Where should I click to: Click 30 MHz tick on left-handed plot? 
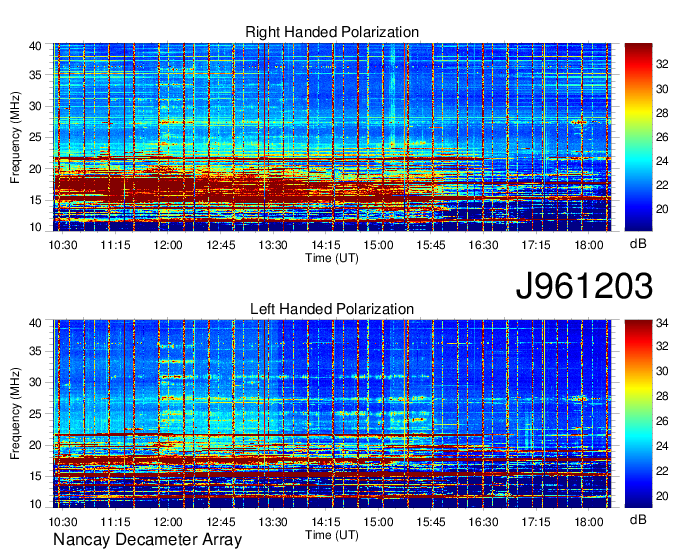tap(36, 382)
